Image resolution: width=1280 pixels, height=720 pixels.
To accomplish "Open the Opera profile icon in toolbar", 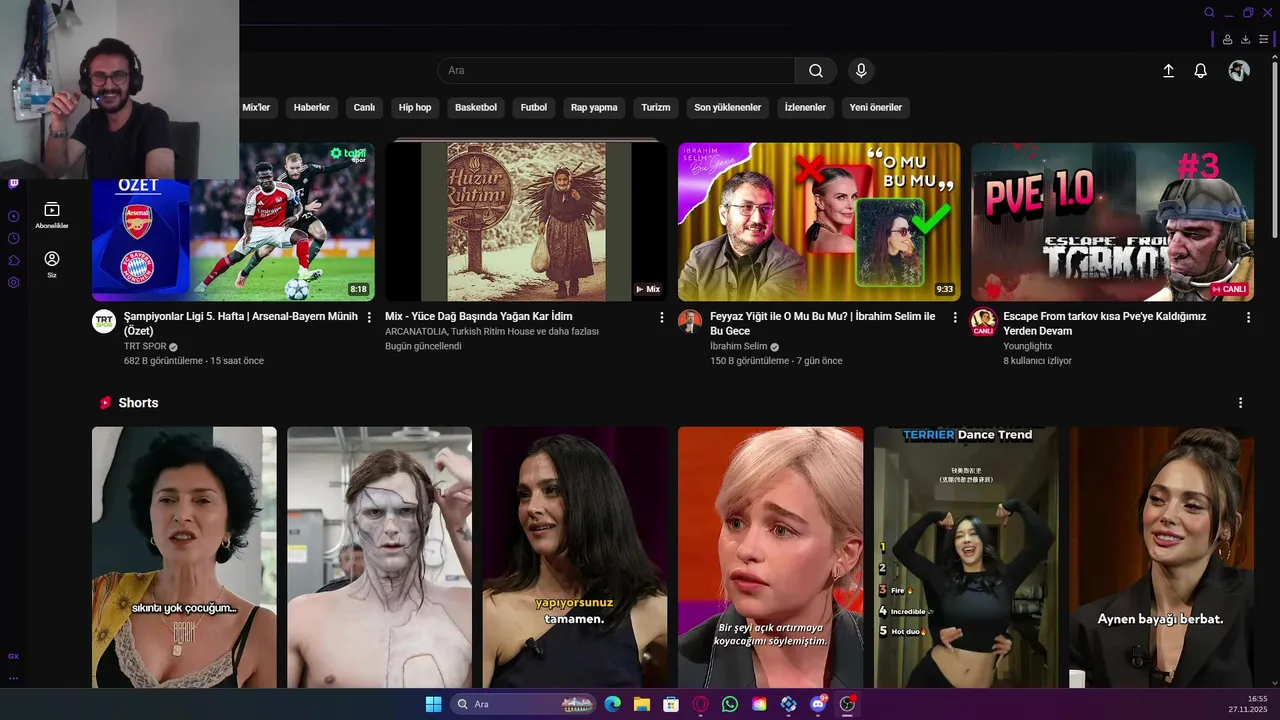I will [x=1227, y=39].
